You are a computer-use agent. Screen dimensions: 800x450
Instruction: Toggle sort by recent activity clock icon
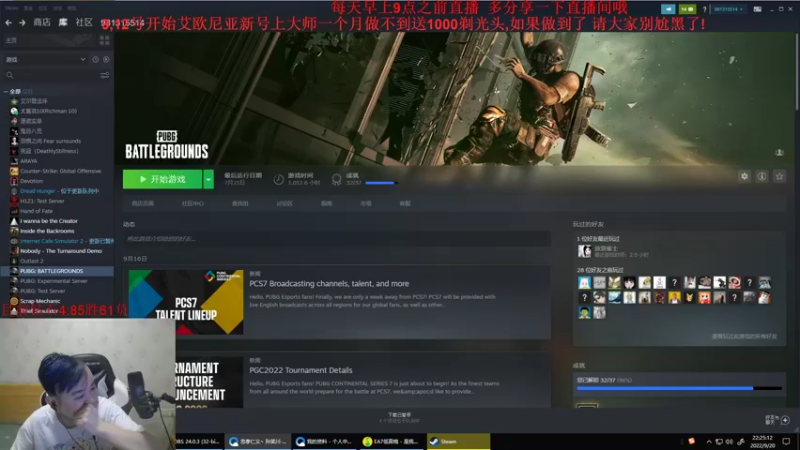tap(95, 60)
